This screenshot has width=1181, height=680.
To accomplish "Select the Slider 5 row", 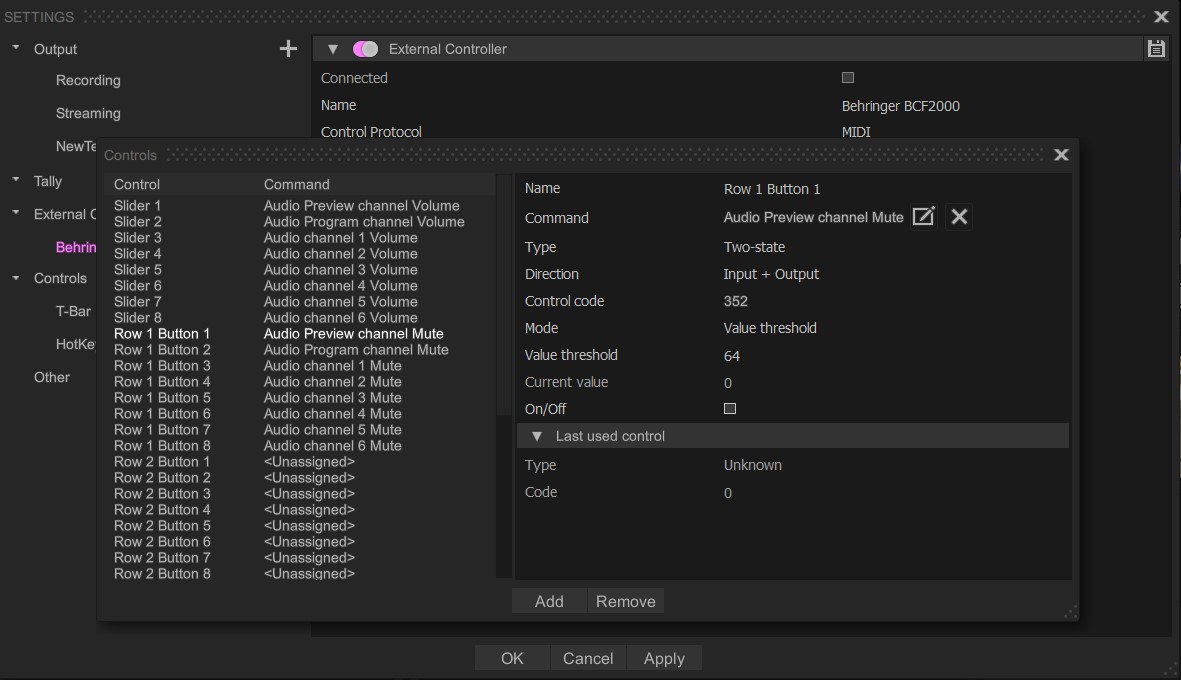I will point(300,270).
